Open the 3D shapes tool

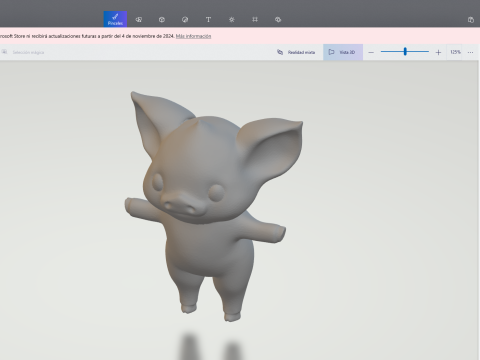(162, 20)
